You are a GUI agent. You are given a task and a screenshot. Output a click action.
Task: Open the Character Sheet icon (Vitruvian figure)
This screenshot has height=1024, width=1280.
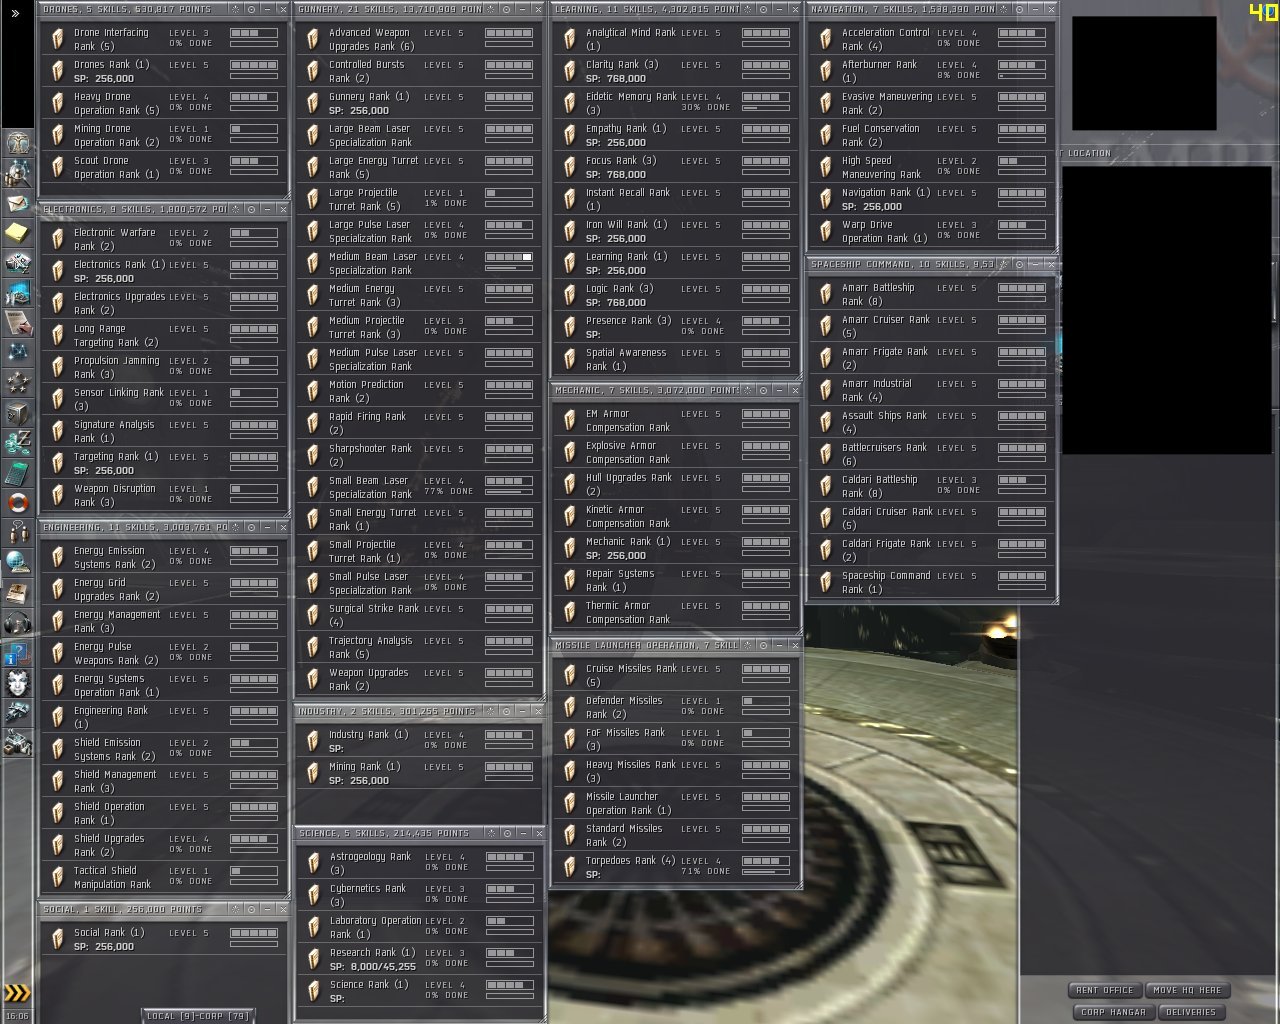tap(18, 143)
